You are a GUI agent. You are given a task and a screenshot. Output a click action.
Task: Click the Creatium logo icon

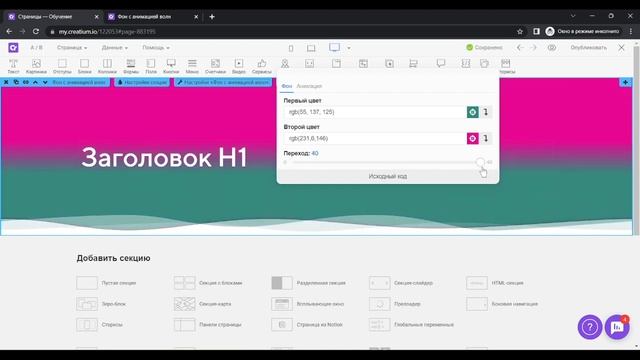(13, 48)
